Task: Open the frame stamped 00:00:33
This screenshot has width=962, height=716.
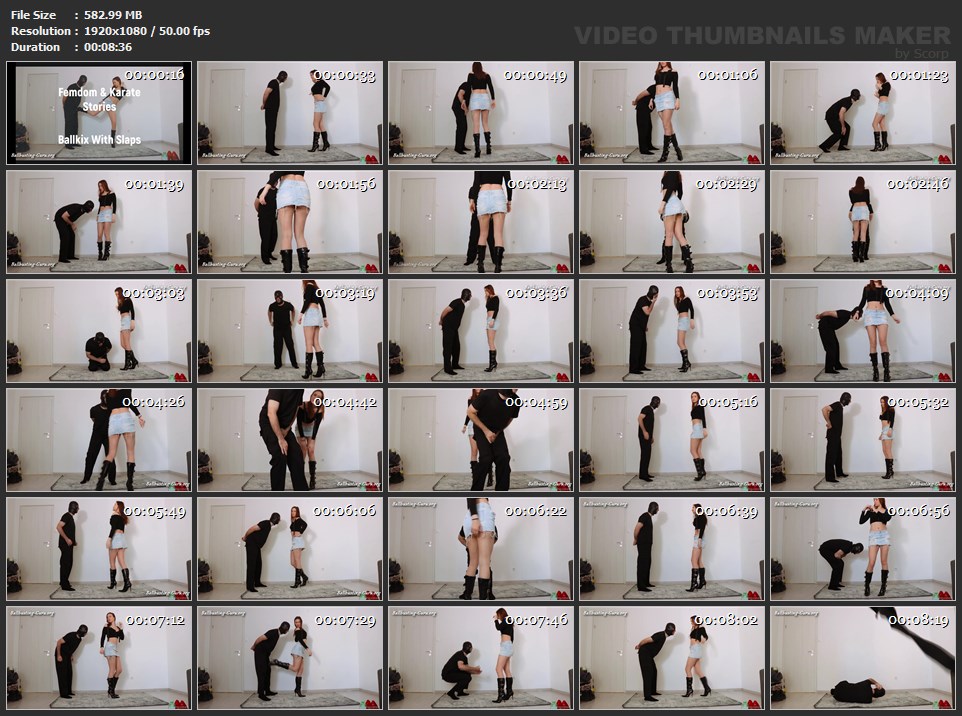Action: 290,113
